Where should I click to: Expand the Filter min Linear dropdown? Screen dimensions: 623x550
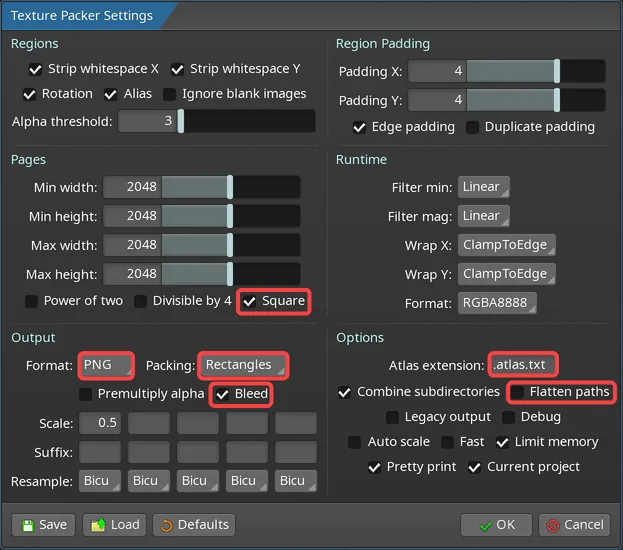tap(484, 187)
